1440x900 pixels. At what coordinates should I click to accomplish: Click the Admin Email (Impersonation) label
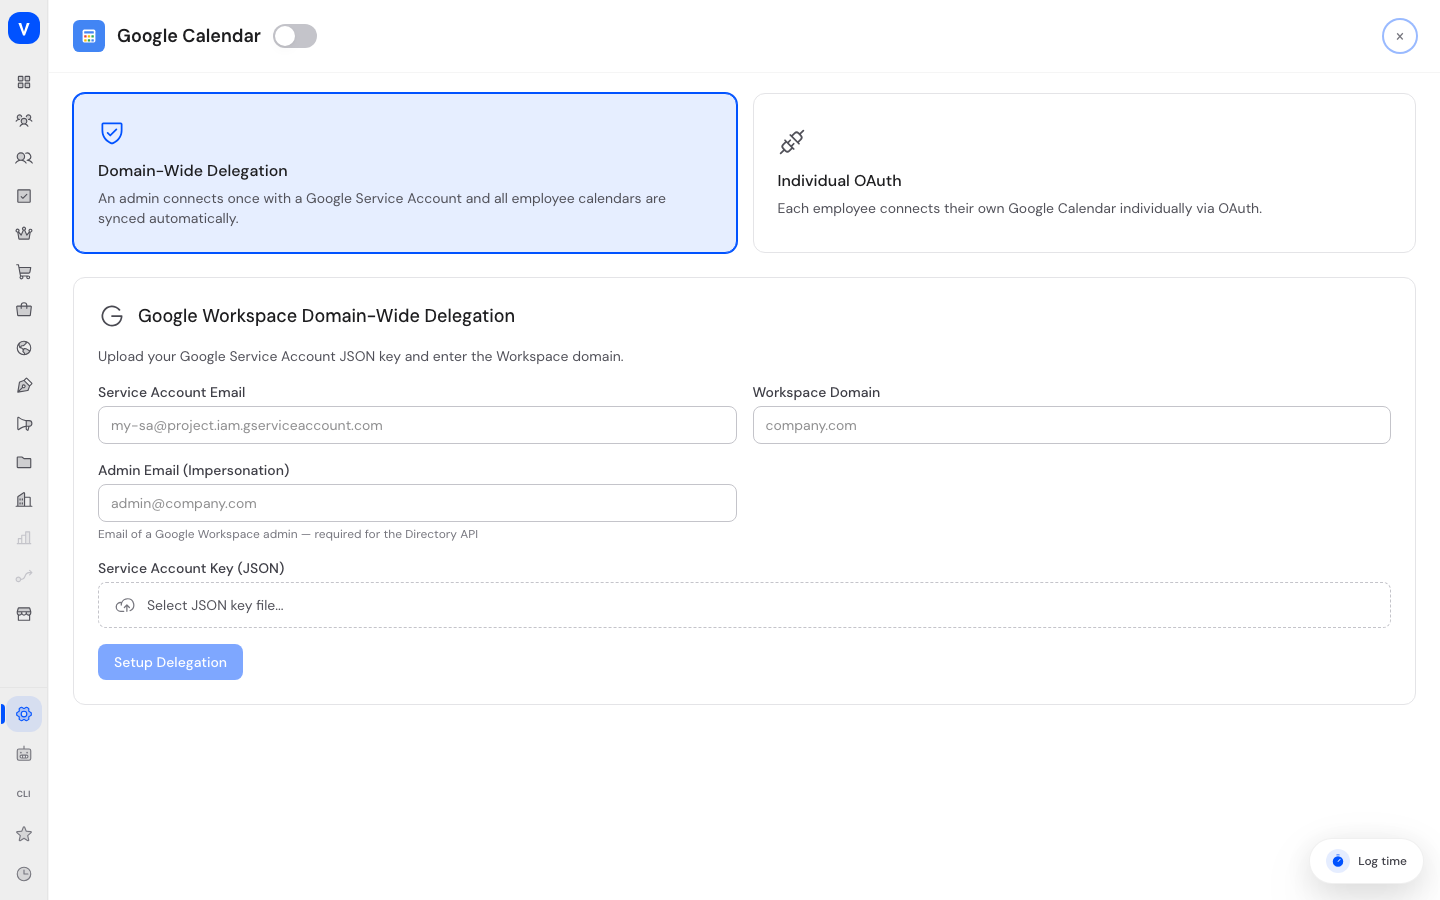pyautogui.click(x=193, y=470)
